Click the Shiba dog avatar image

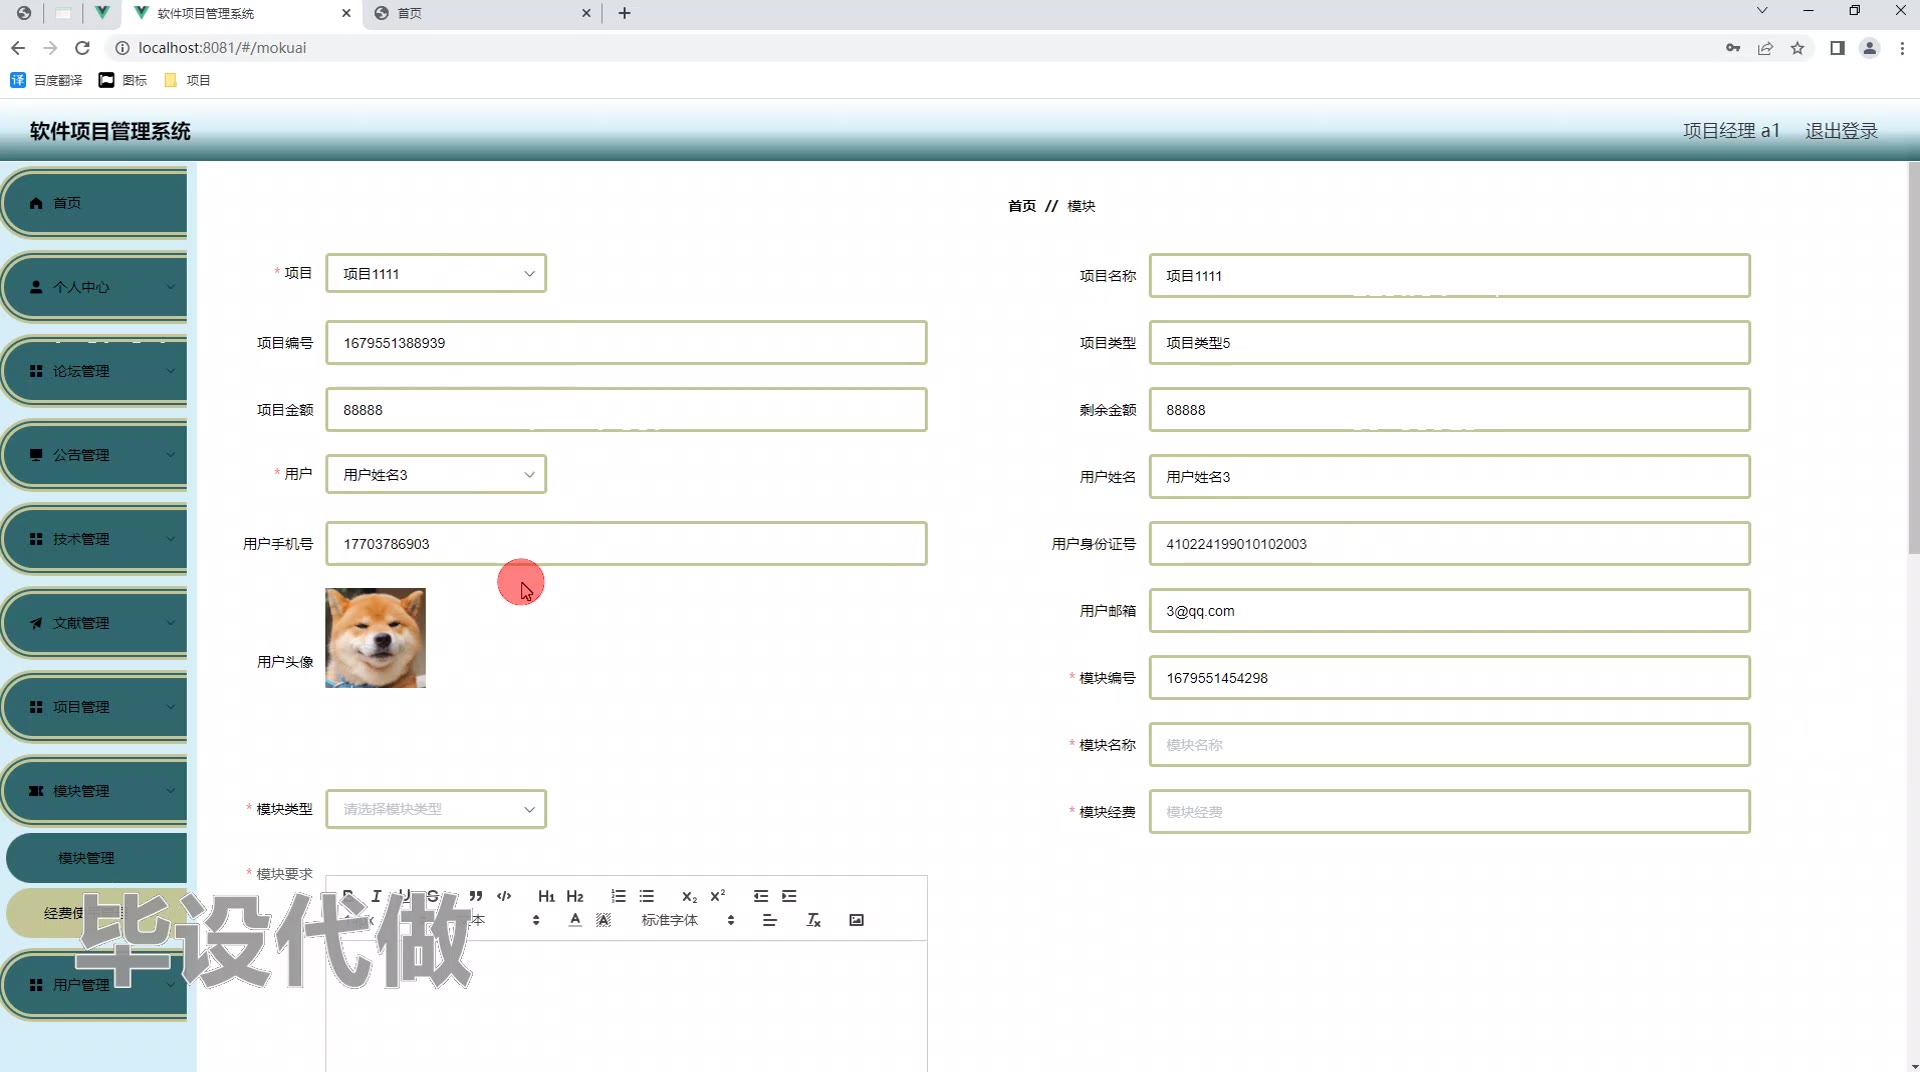375,638
